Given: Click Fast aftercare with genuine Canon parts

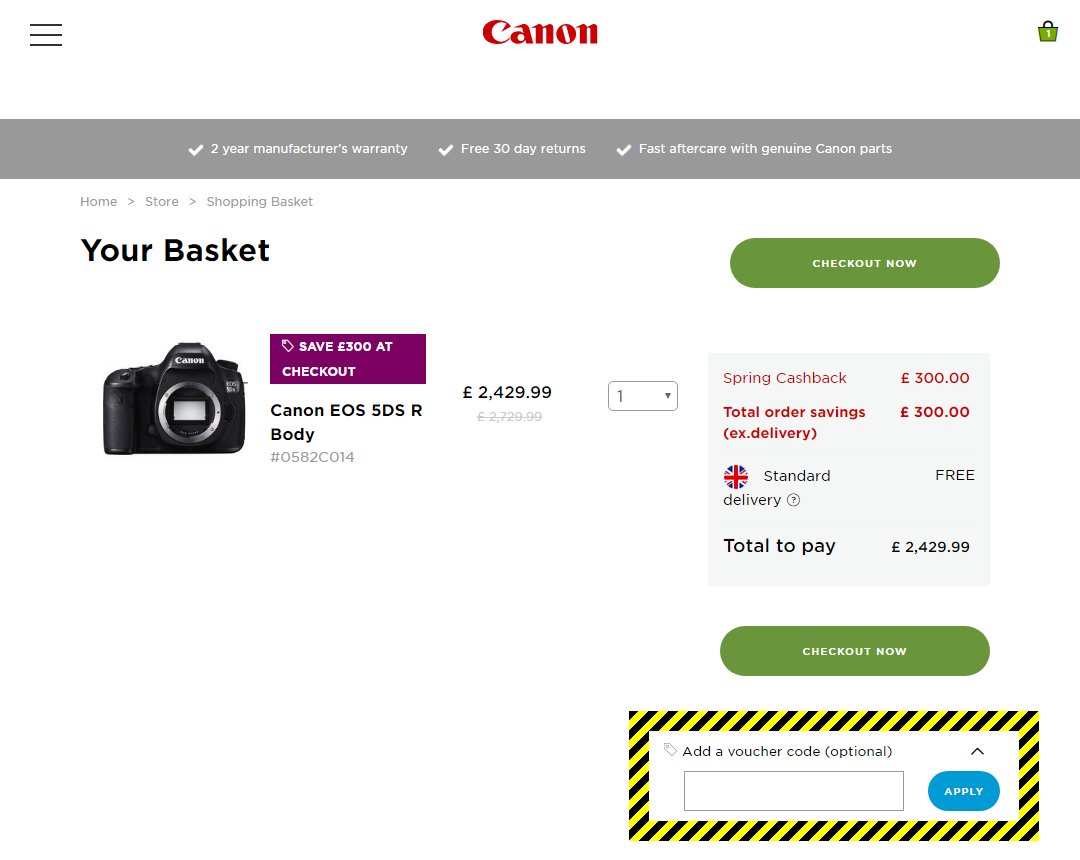Looking at the screenshot, I should [765, 149].
